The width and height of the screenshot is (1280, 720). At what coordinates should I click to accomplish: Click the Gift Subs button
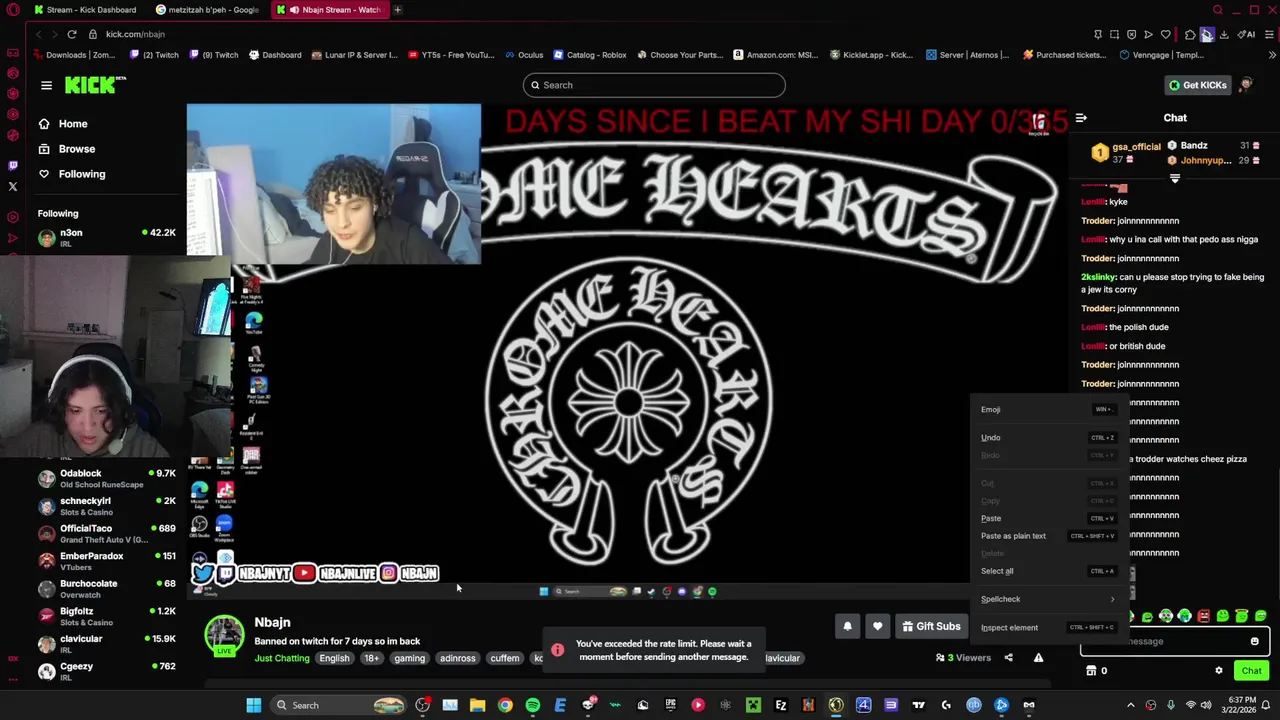[931, 626]
